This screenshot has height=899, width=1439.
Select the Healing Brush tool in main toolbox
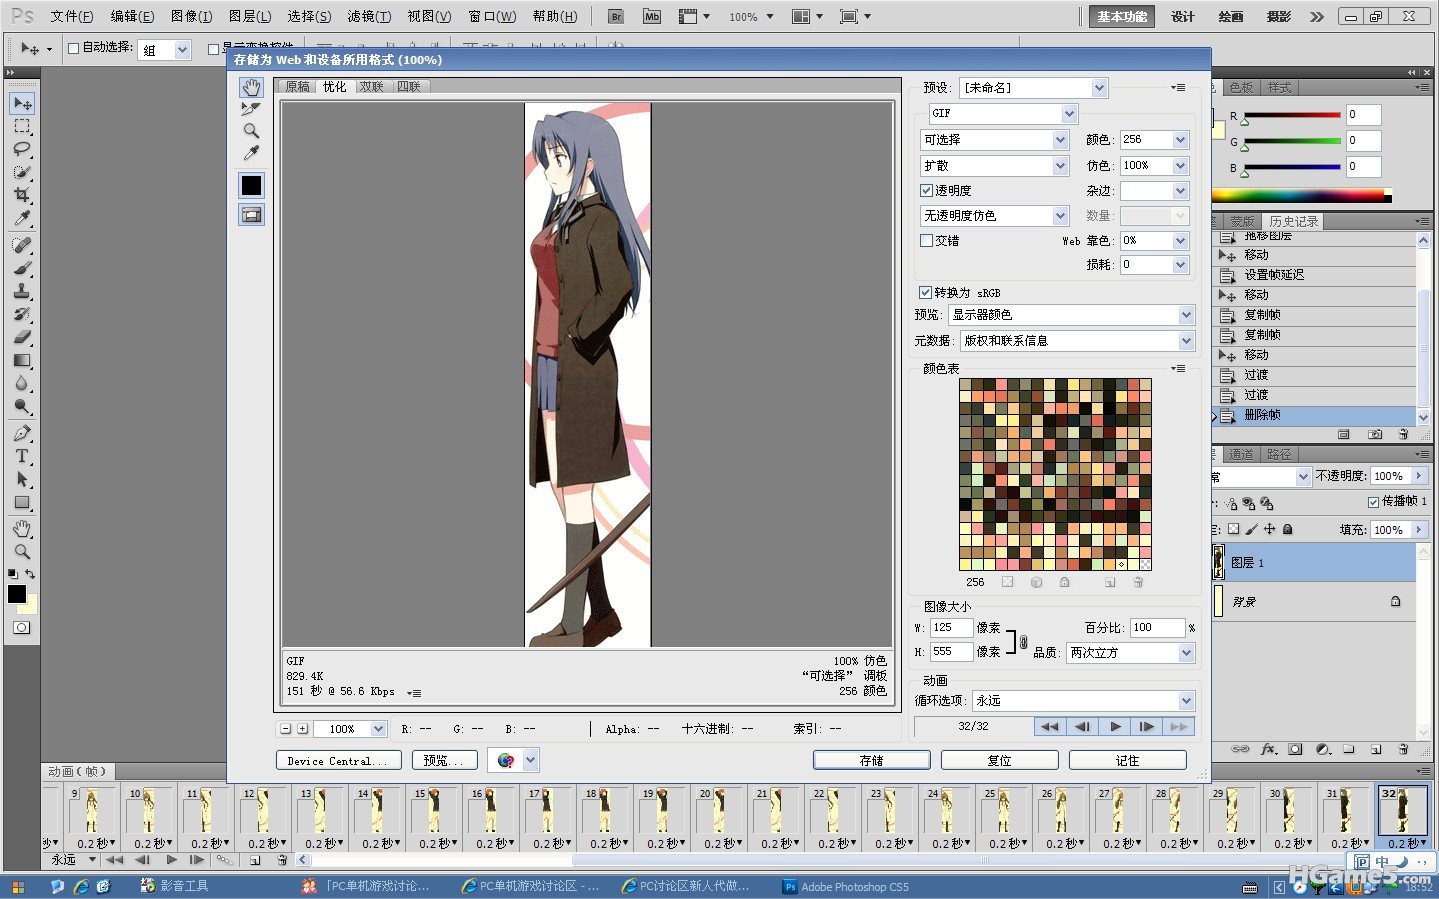[22, 245]
